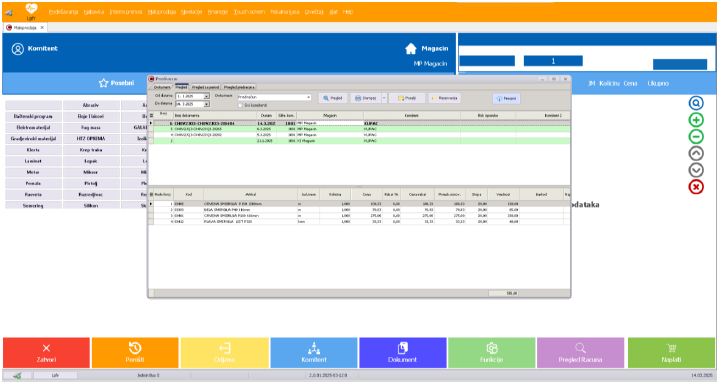Image resolution: width=718 pixels, height=383 pixels.
Task: Click the Rezervacija button in dialog
Action: pyautogui.click(x=445, y=98)
